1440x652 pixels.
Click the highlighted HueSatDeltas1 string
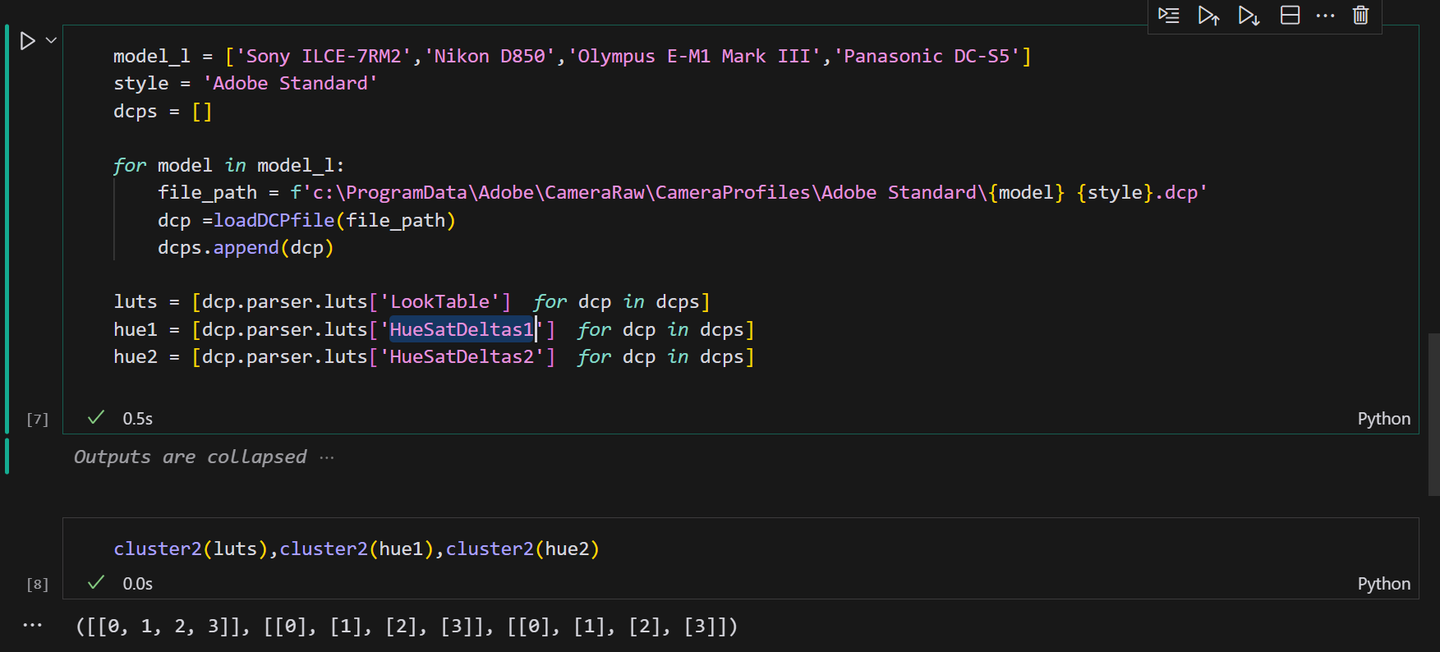461,329
